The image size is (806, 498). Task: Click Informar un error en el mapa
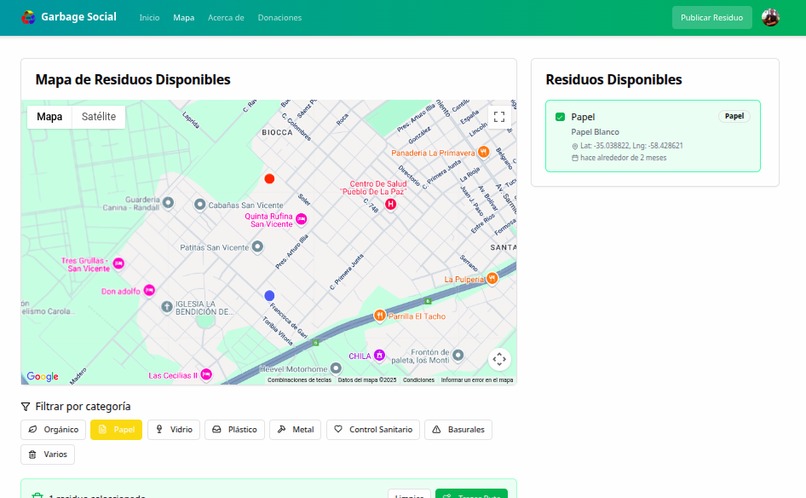click(x=477, y=380)
